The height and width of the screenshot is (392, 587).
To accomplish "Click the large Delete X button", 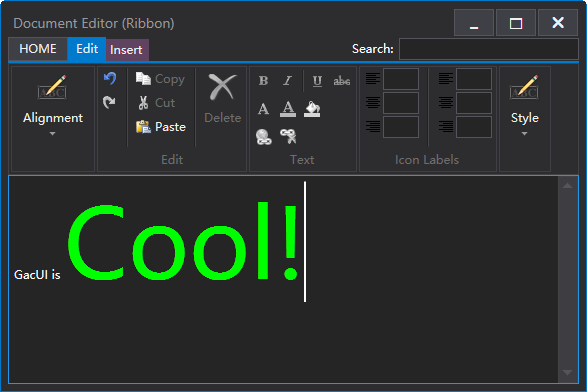I will tap(222, 99).
